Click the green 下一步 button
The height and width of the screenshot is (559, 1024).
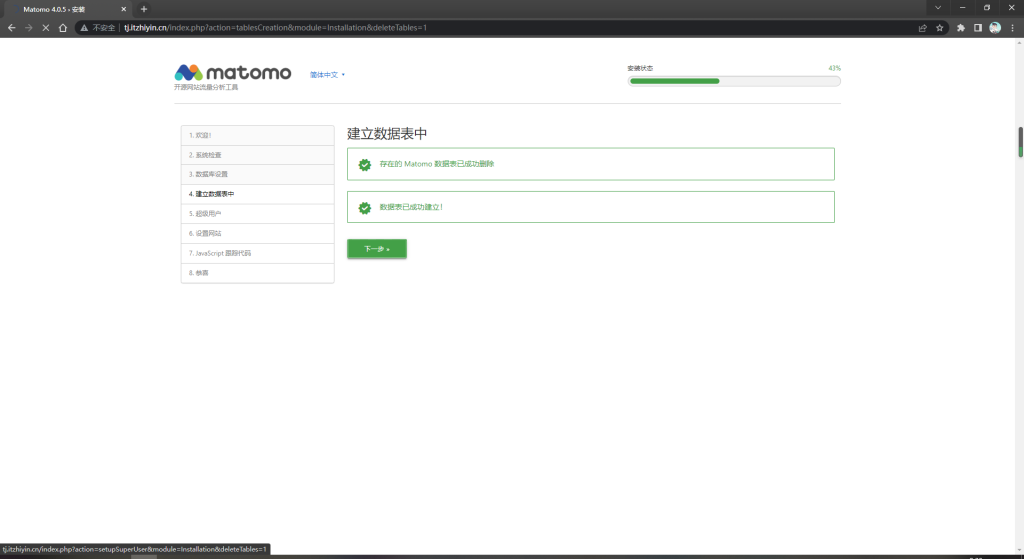376,249
